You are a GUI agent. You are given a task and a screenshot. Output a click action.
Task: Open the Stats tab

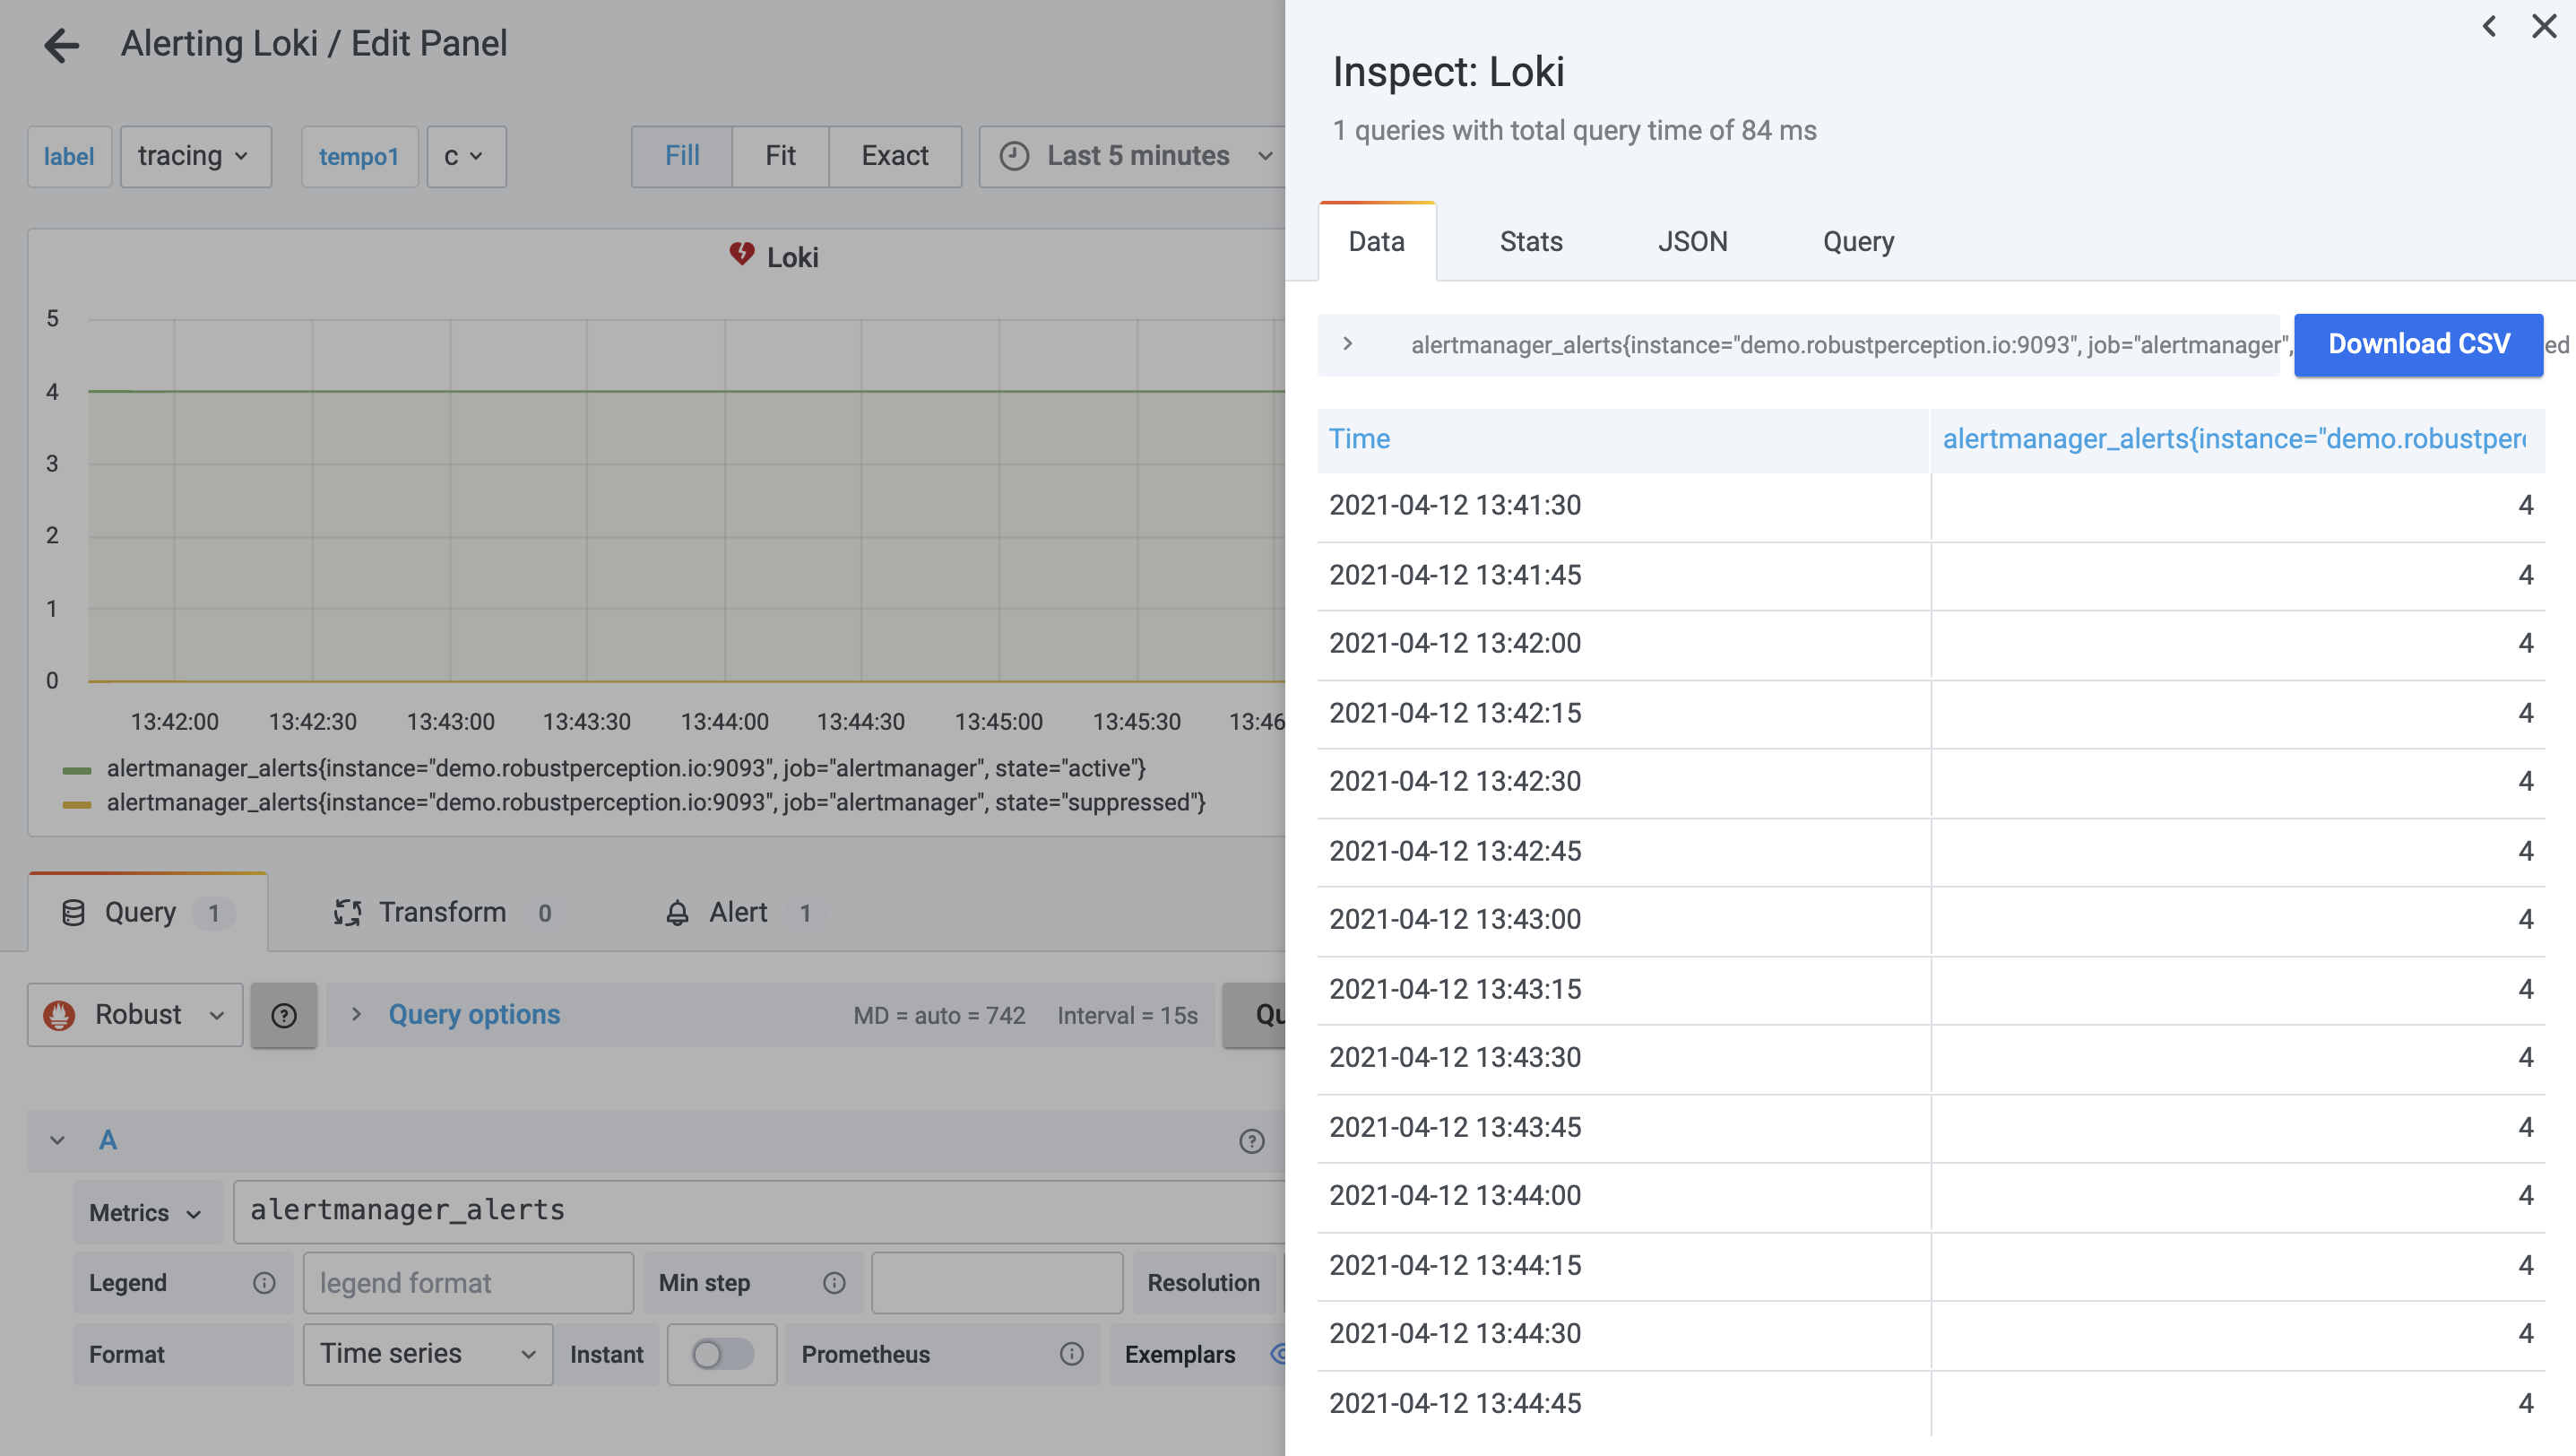pyautogui.click(x=1530, y=241)
